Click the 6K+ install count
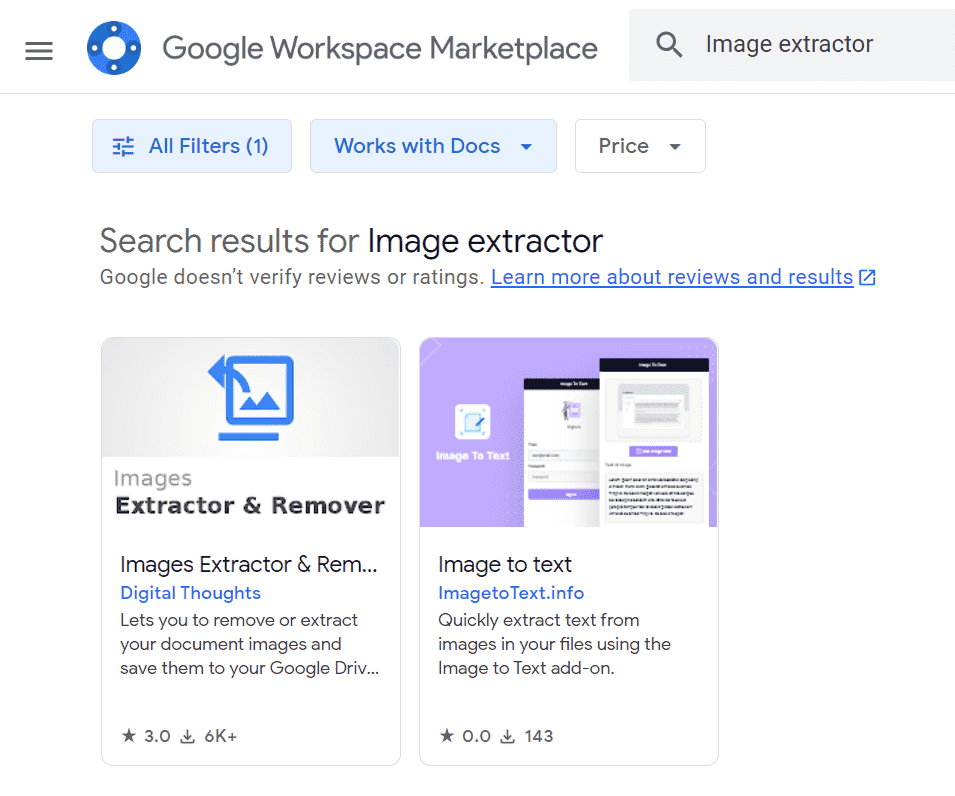The height and width of the screenshot is (796, 955). (x=220, y=736)
